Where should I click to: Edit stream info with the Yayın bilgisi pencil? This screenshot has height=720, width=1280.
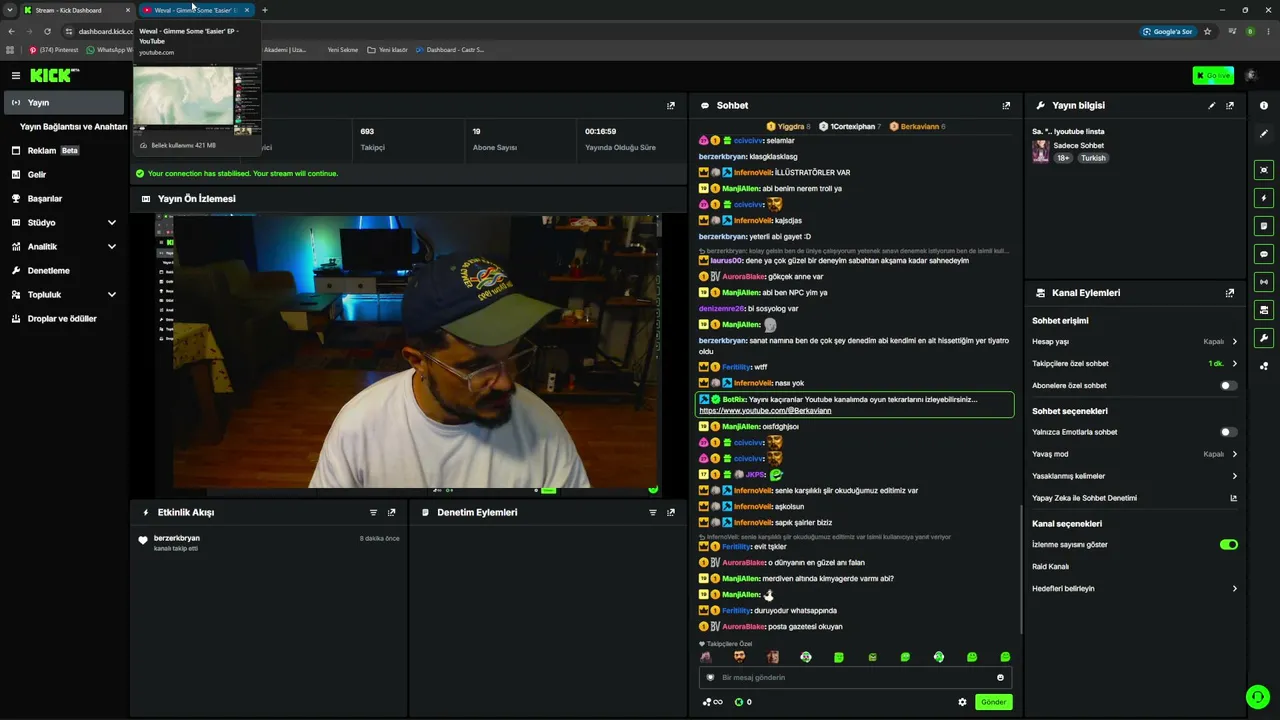(1212, 105)
